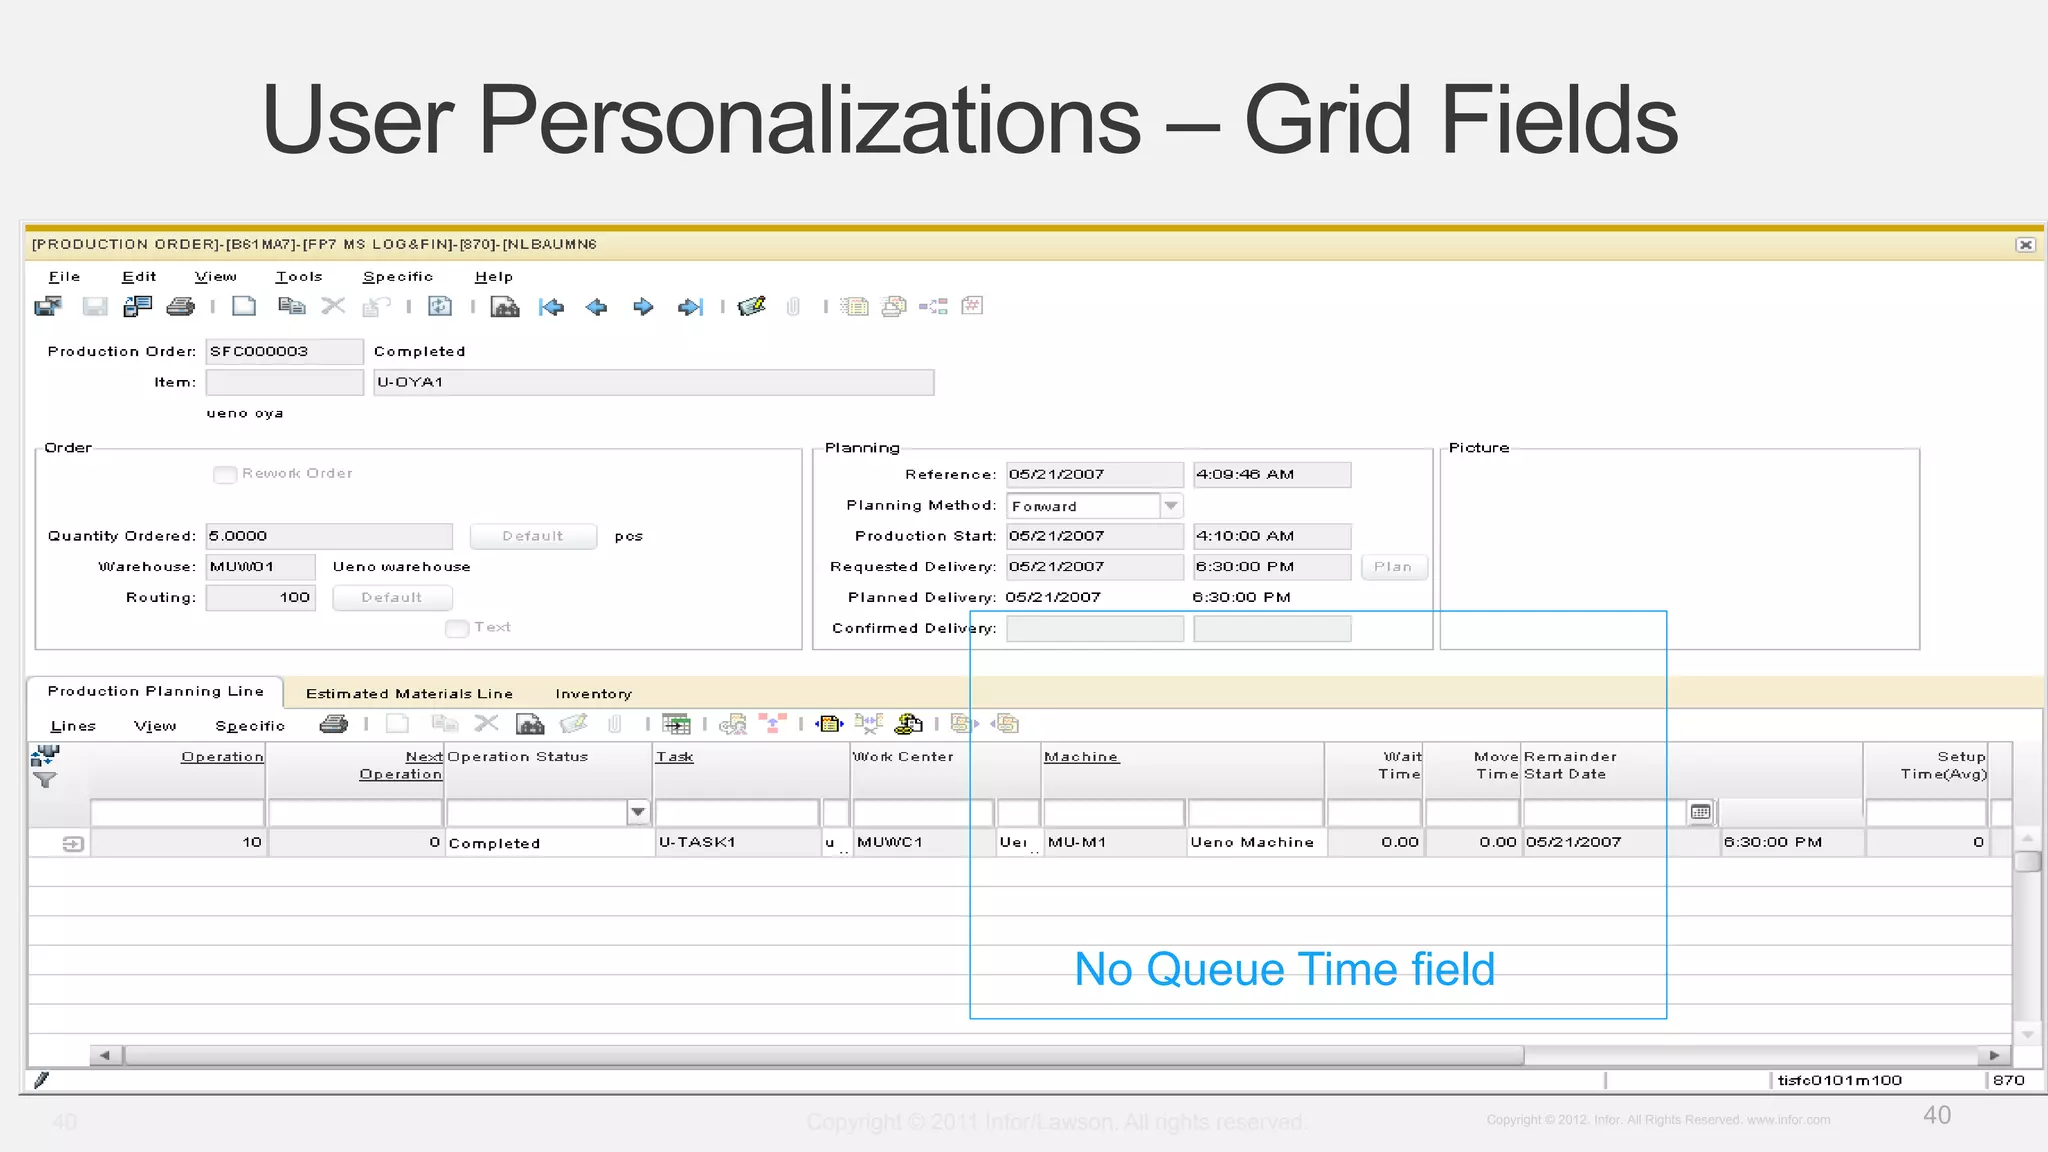Open the Specific menu in menu bar

(x=397, y=277)
